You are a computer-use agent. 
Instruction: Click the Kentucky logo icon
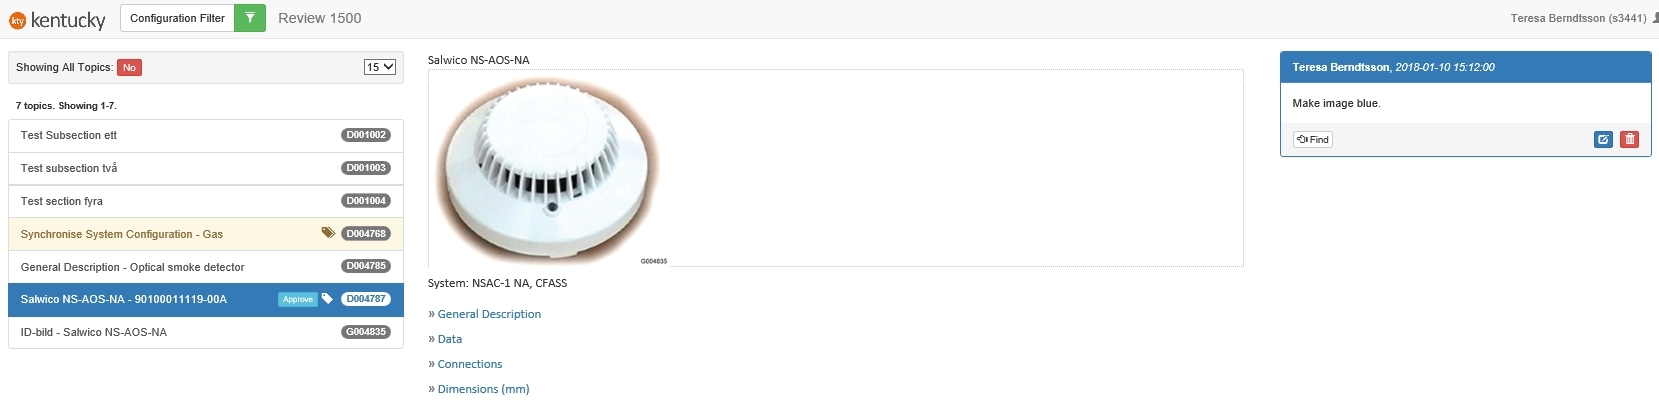tap(17, 20)
